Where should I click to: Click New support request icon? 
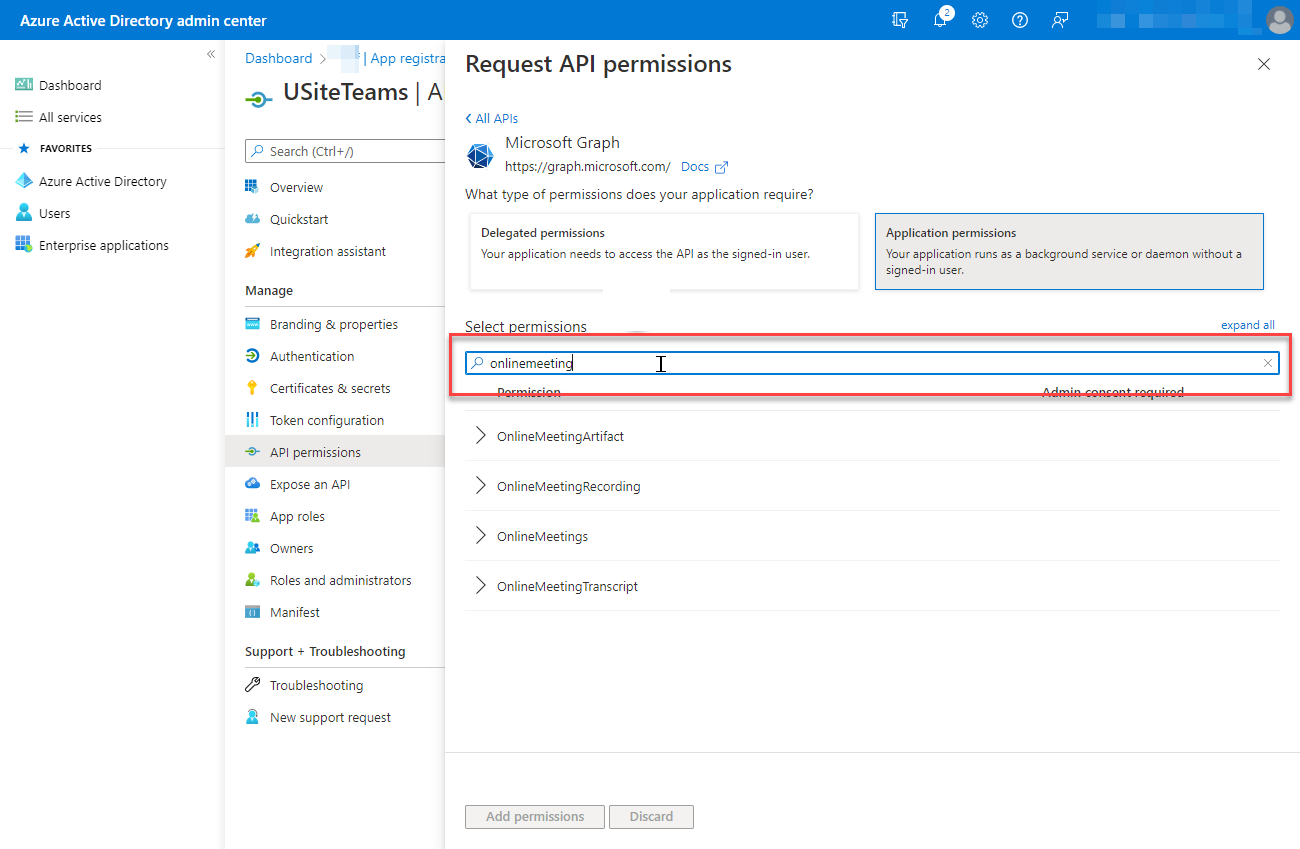click(252, 717)
